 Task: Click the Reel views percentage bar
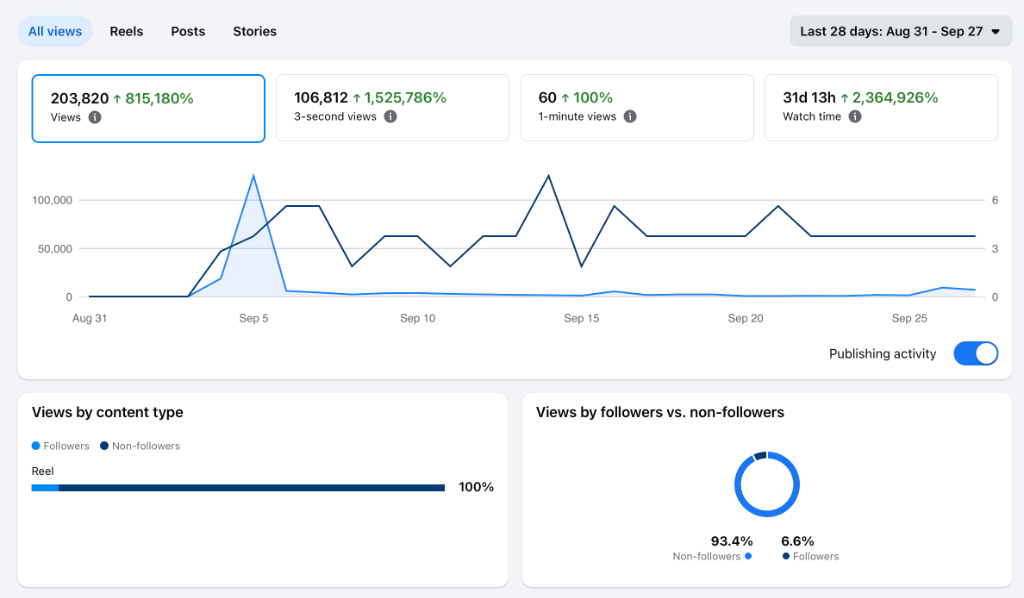point(238,488)
